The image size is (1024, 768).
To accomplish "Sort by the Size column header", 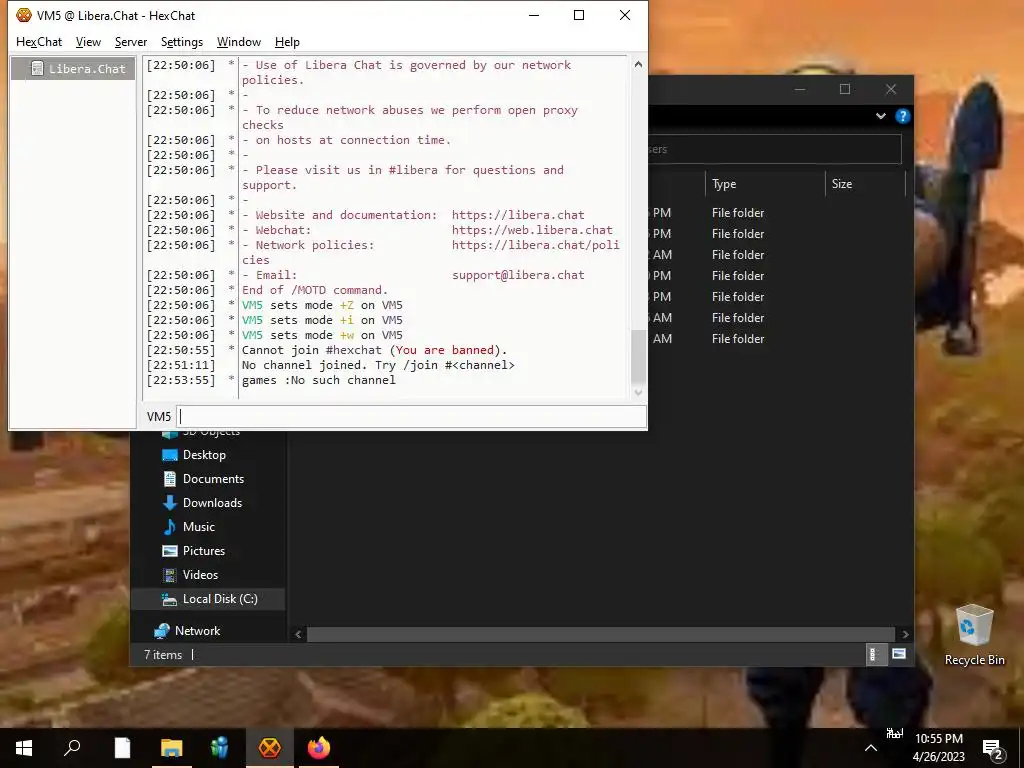I will tap(865, 184).
